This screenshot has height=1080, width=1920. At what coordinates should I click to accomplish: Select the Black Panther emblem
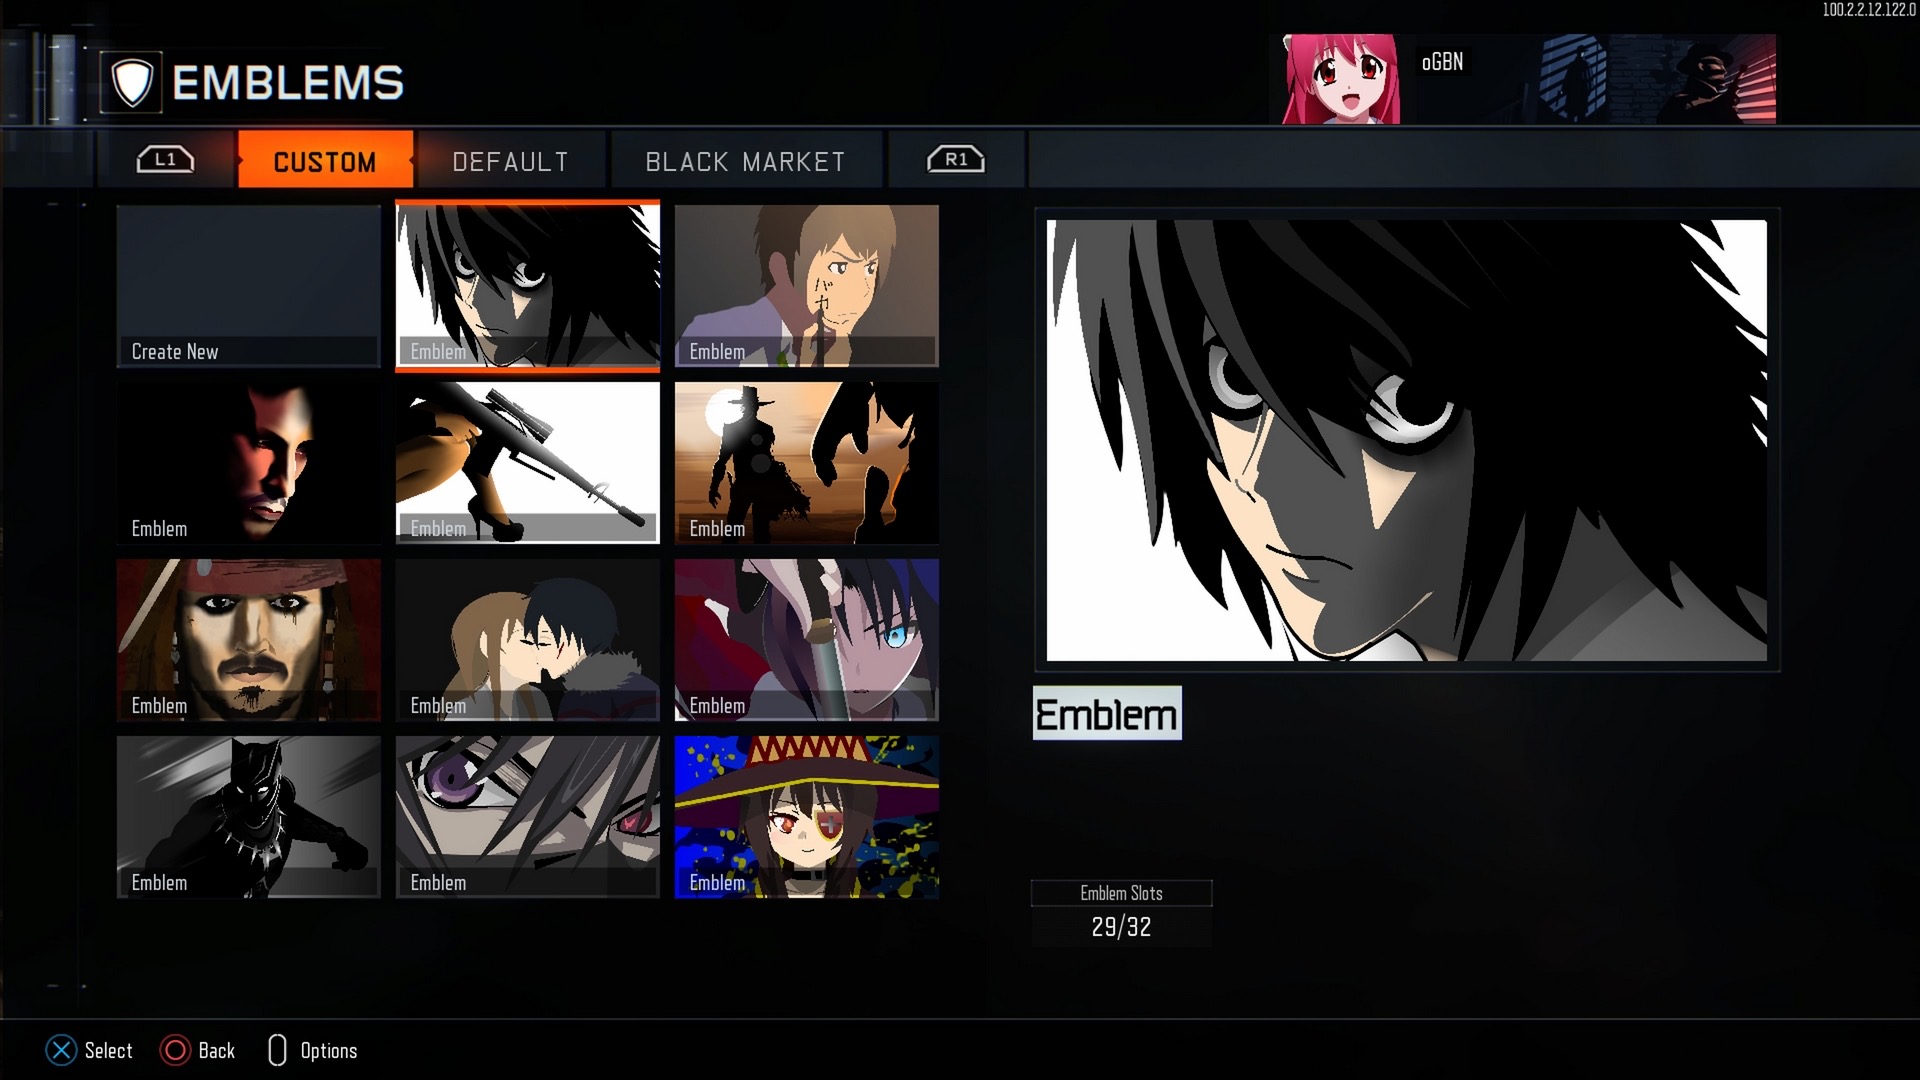(248, 816)
